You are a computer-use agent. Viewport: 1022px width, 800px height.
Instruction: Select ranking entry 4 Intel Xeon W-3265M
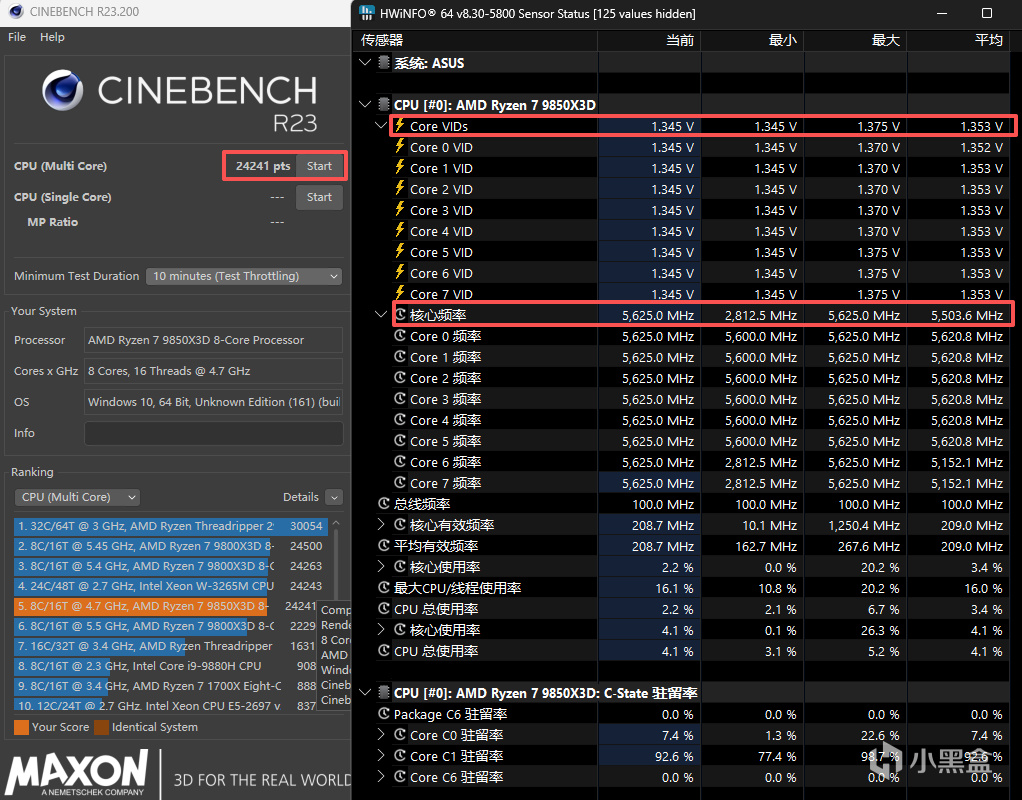[x=169, y=586]
